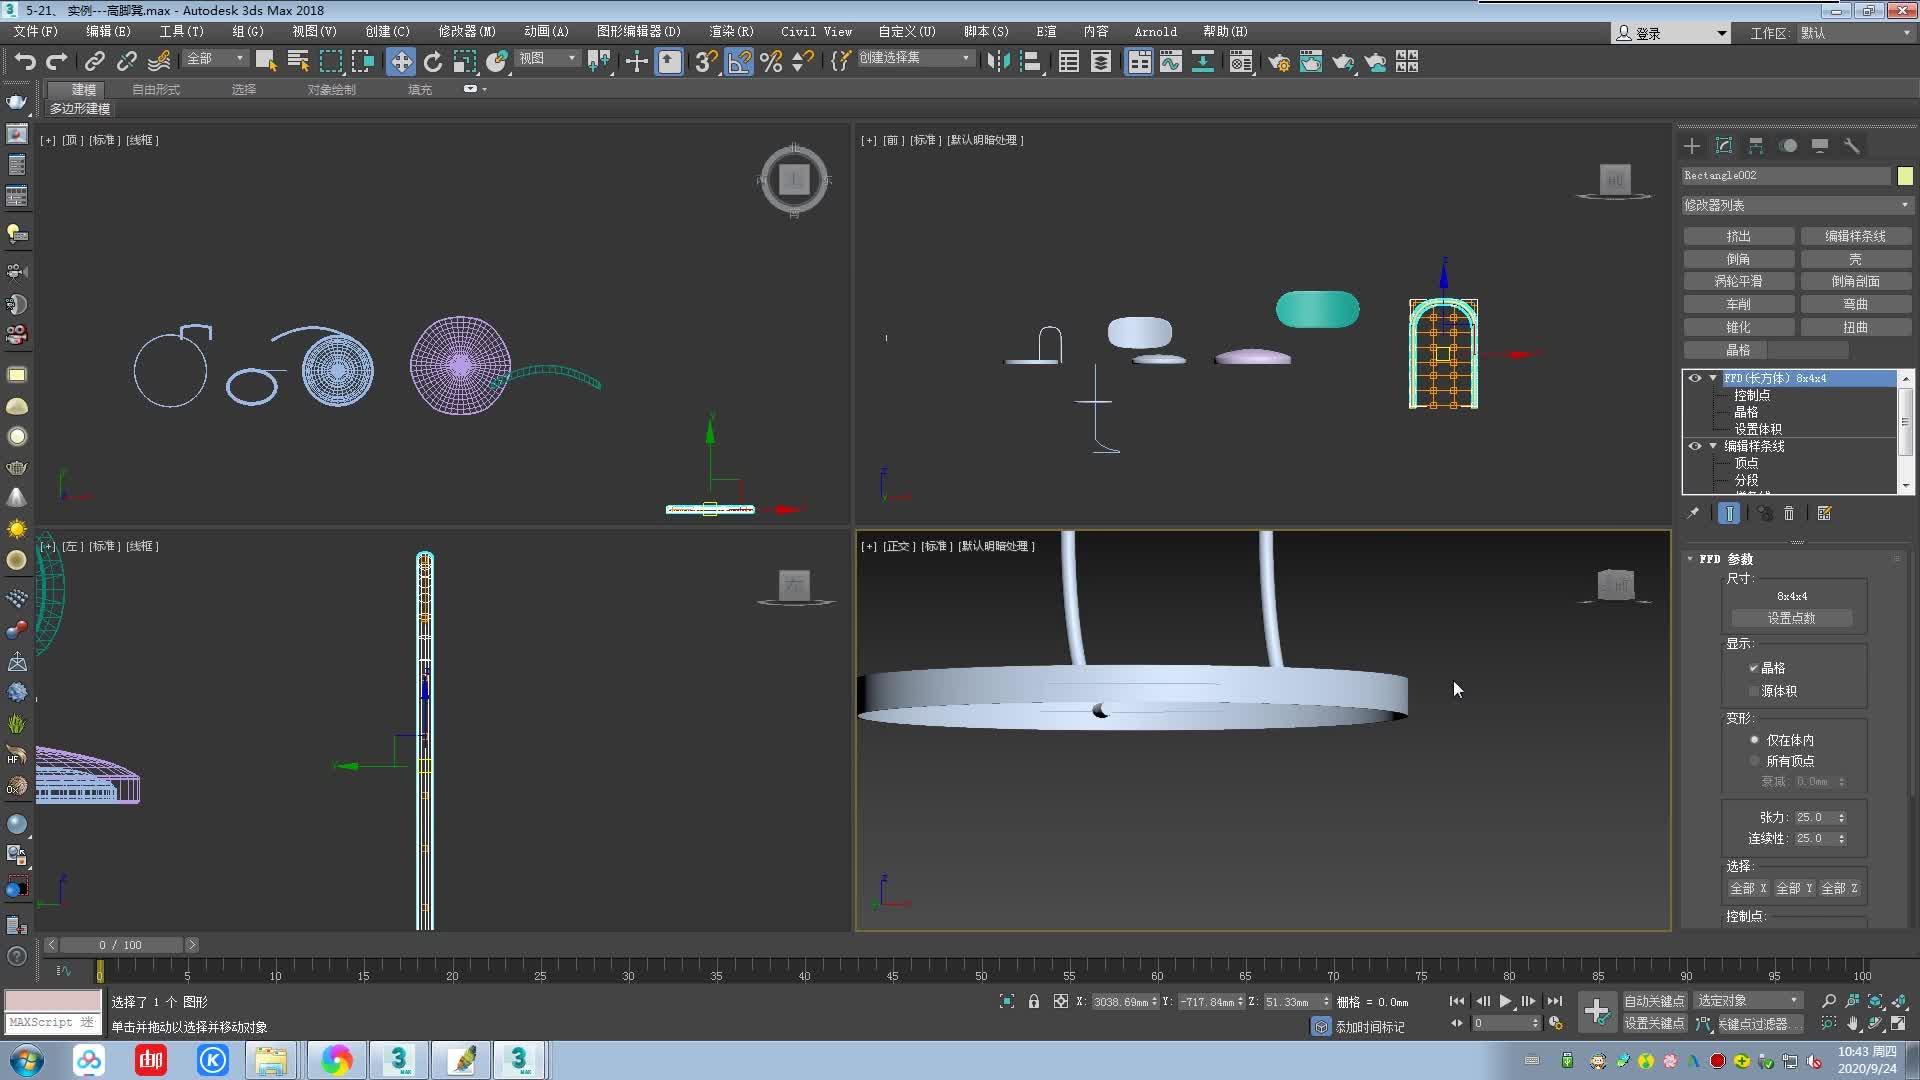This screenshot has width=1920, height=1080.
Task: Hide the FFD modifier via eye icon
Action: pyautogui.click(x=1694, y=378)
